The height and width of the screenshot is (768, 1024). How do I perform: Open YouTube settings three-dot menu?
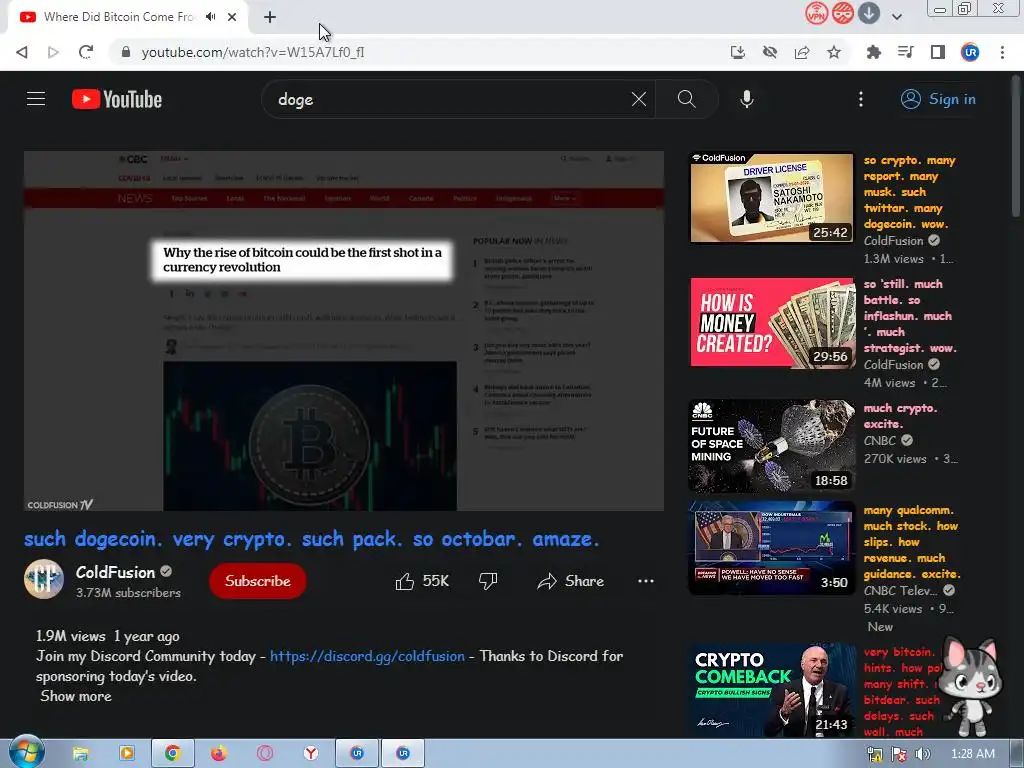click(x=861, y=99)
